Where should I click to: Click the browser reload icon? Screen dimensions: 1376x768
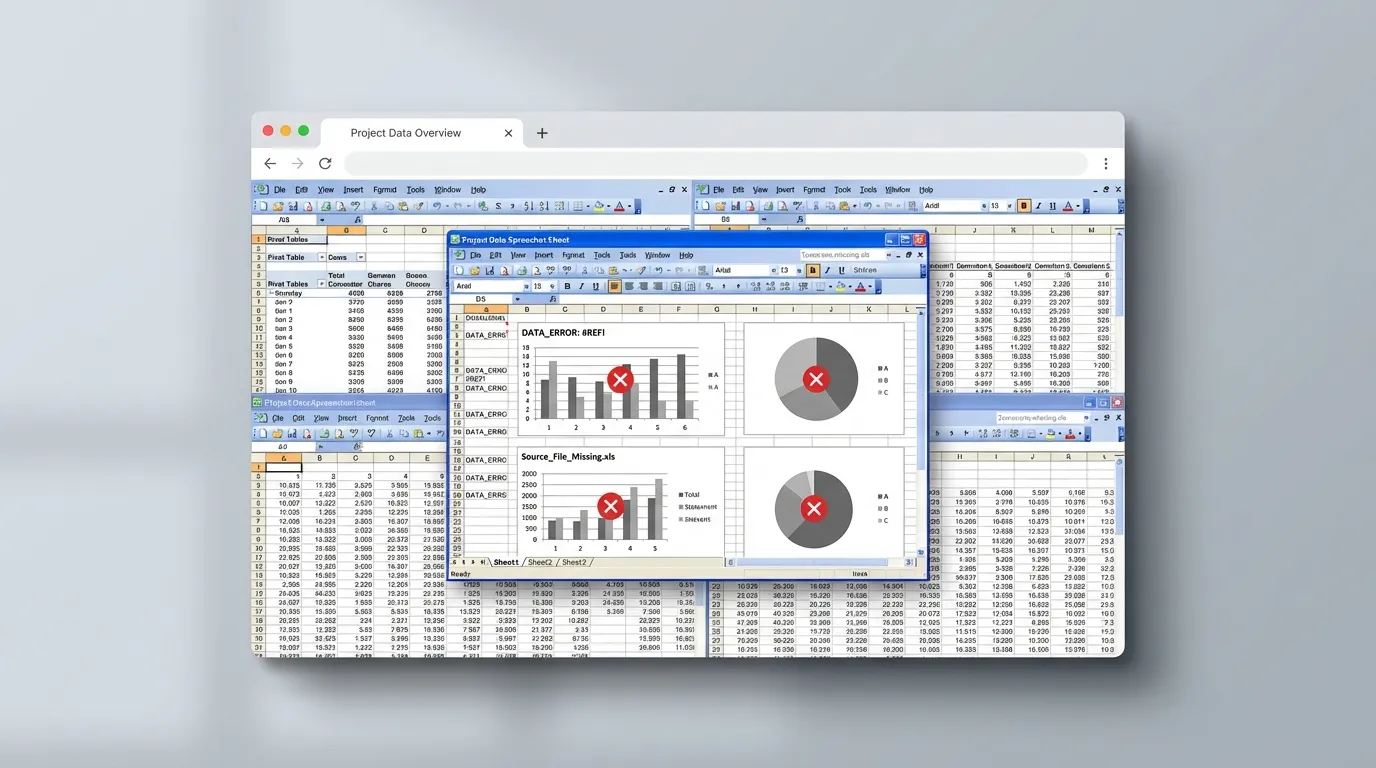pyautogui.click(x=325, y=164)
